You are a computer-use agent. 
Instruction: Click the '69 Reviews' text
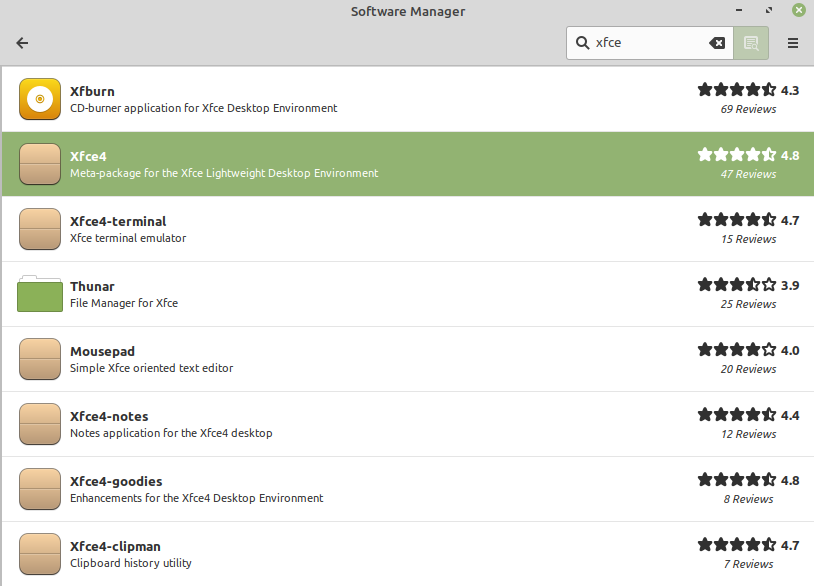click(x=748, y=109)
